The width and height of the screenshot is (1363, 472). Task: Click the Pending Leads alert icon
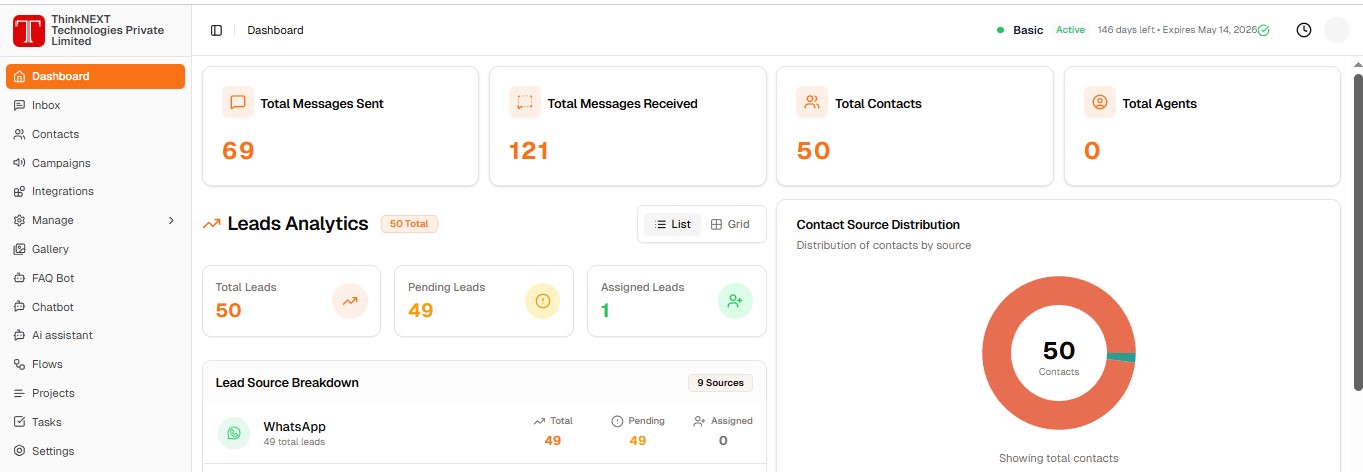tap(542, 301)
